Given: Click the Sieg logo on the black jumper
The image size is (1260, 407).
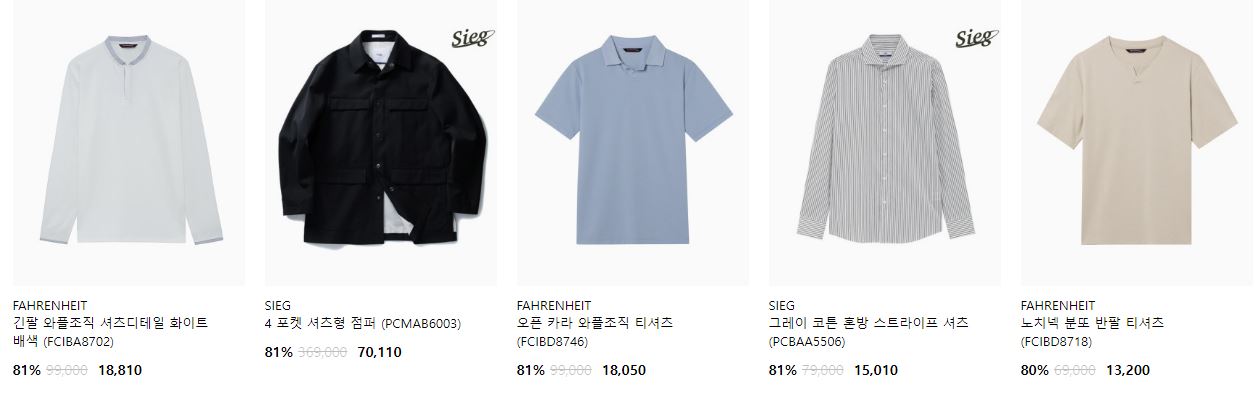Looking at the screenshot, I should 472,39.
